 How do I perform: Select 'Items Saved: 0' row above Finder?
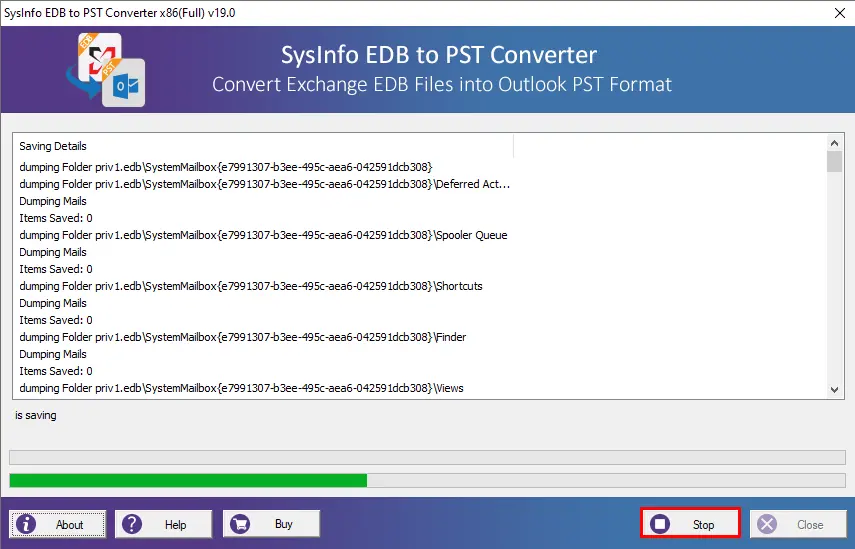coord(56,320)
